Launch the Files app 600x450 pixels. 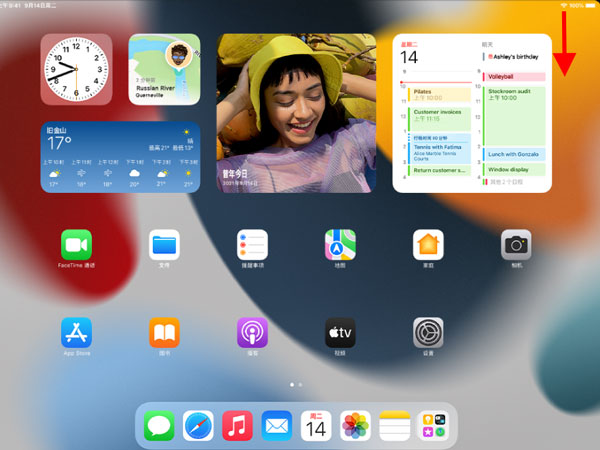pyautogui.click(x=164, y=244)
